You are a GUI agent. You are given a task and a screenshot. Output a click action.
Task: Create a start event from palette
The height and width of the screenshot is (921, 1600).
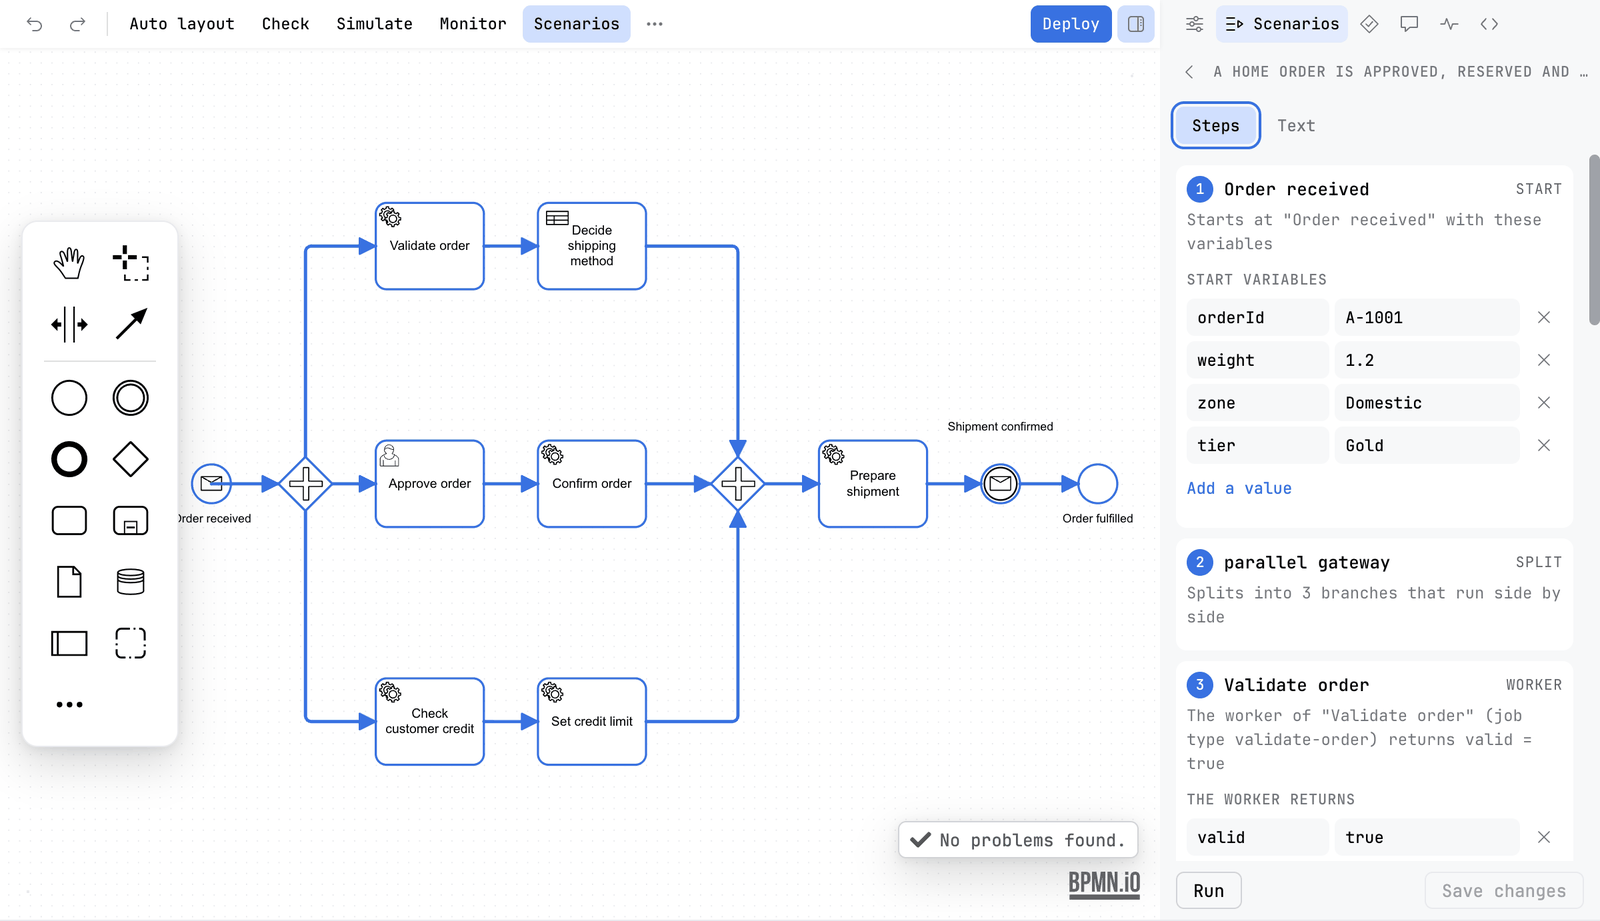click(69, 398)
